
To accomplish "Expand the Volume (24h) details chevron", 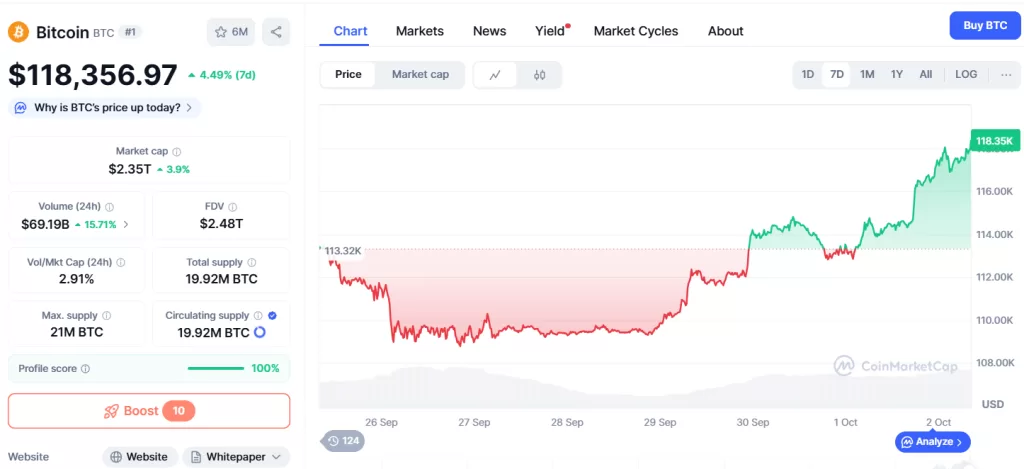I will coord(125,225).
